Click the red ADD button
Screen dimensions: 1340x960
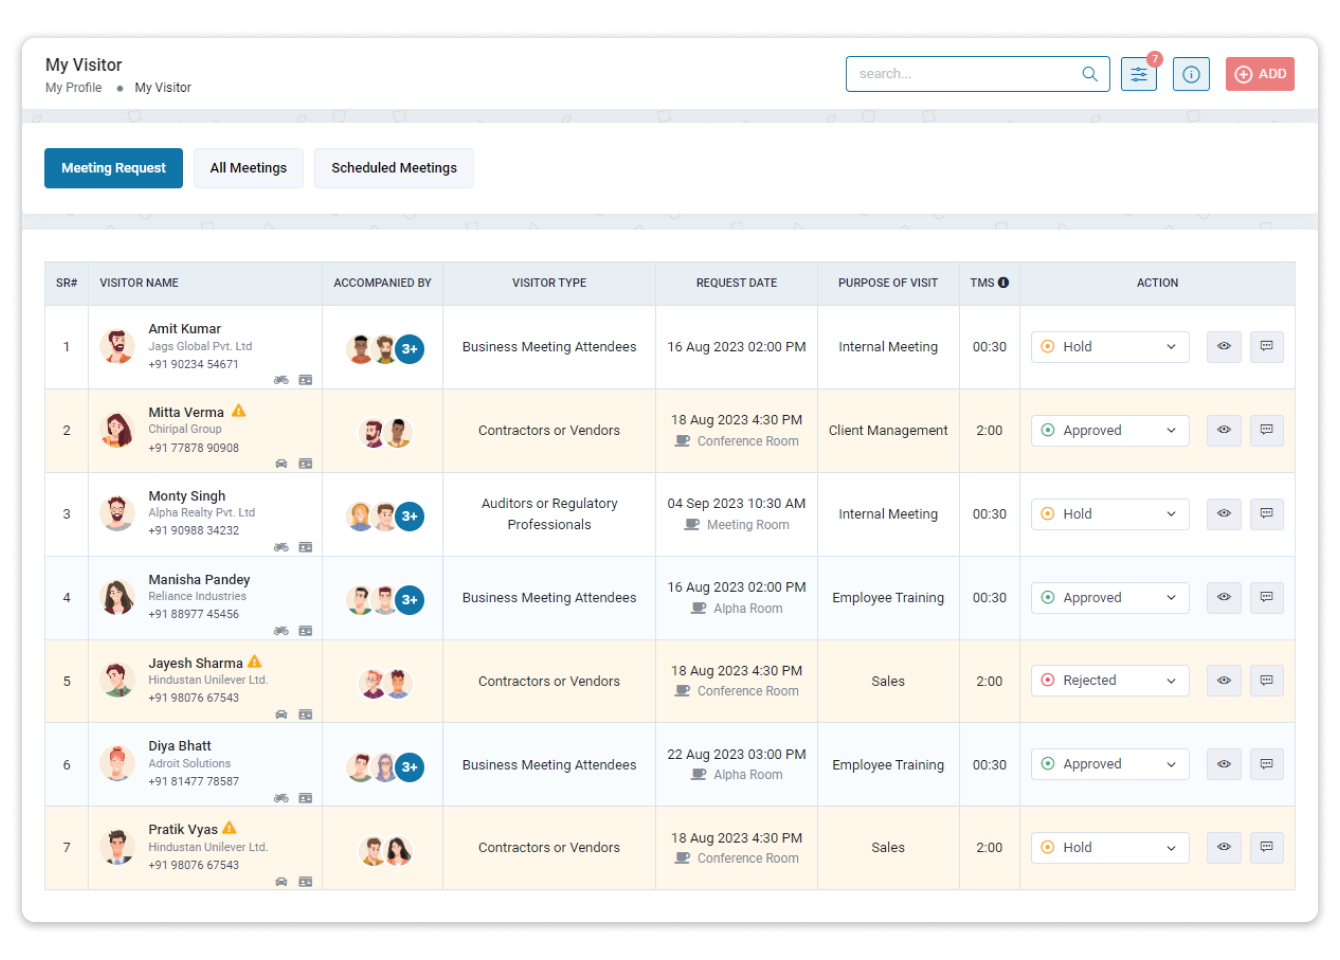click(1259, 74)
